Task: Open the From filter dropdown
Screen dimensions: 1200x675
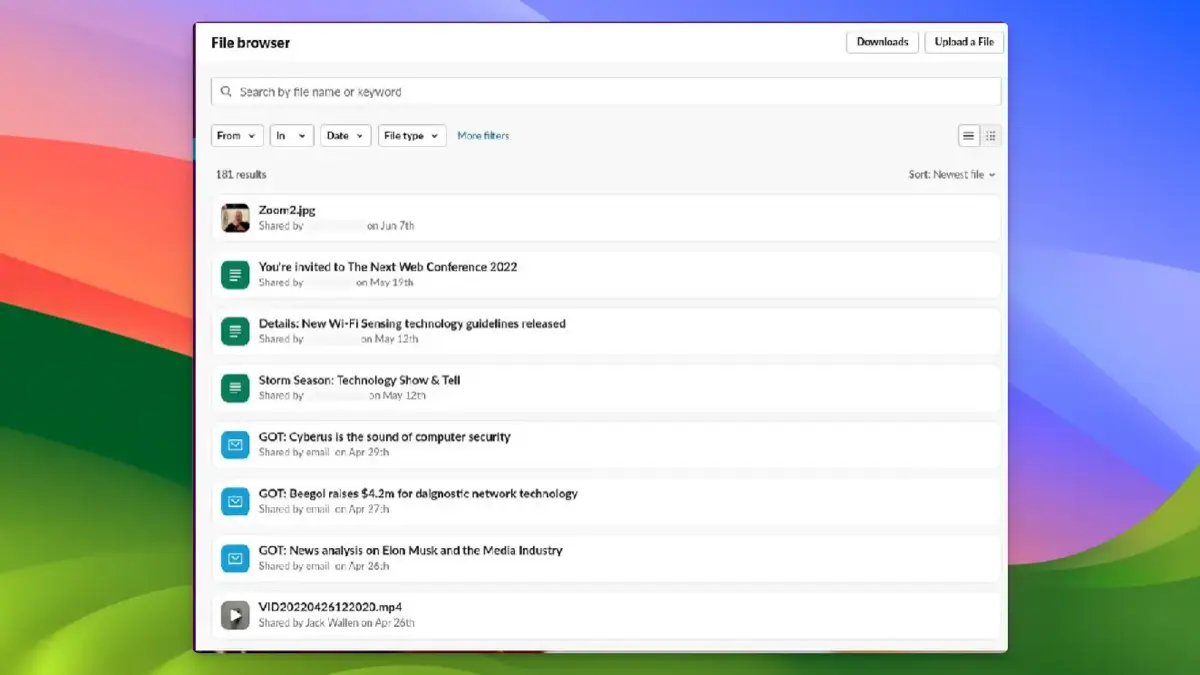Action: click(236, 135)
